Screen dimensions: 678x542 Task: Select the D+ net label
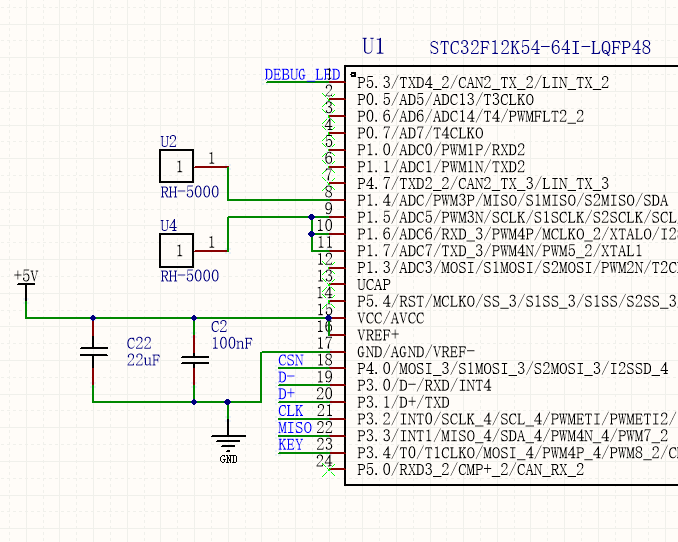point(286,394)
